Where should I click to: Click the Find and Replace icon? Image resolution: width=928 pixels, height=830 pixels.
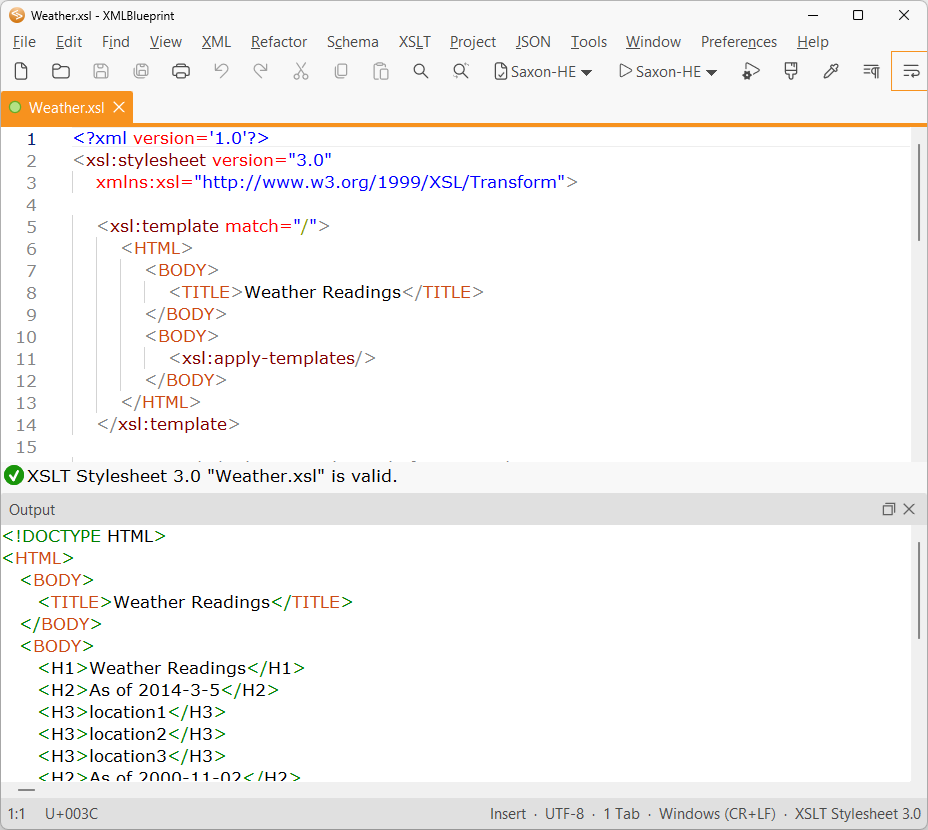[461, 71]
